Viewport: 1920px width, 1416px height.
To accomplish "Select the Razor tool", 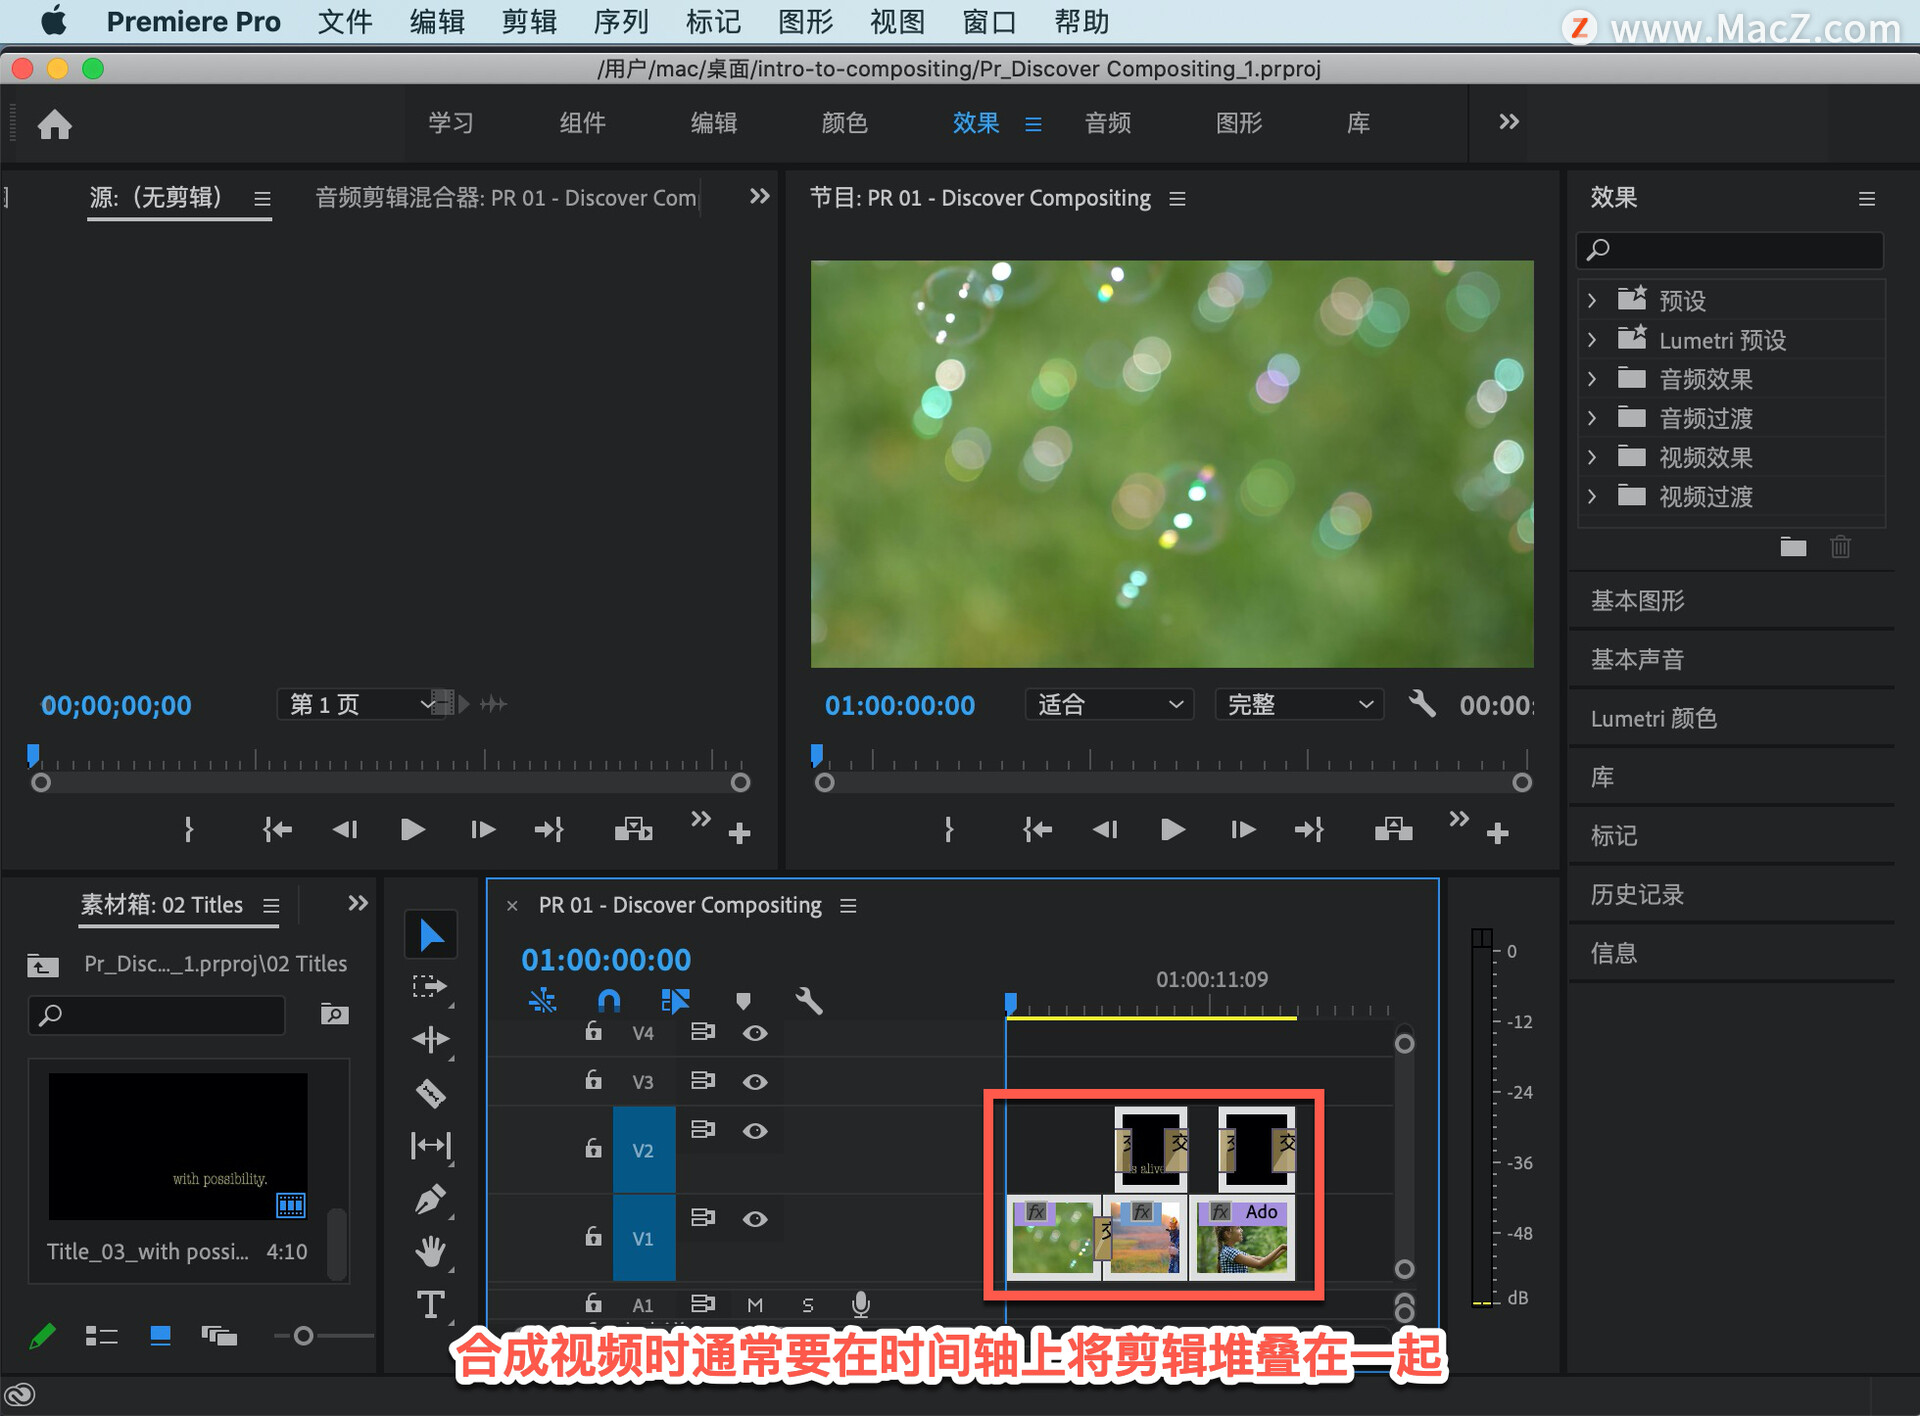I will click(431, 1093).
